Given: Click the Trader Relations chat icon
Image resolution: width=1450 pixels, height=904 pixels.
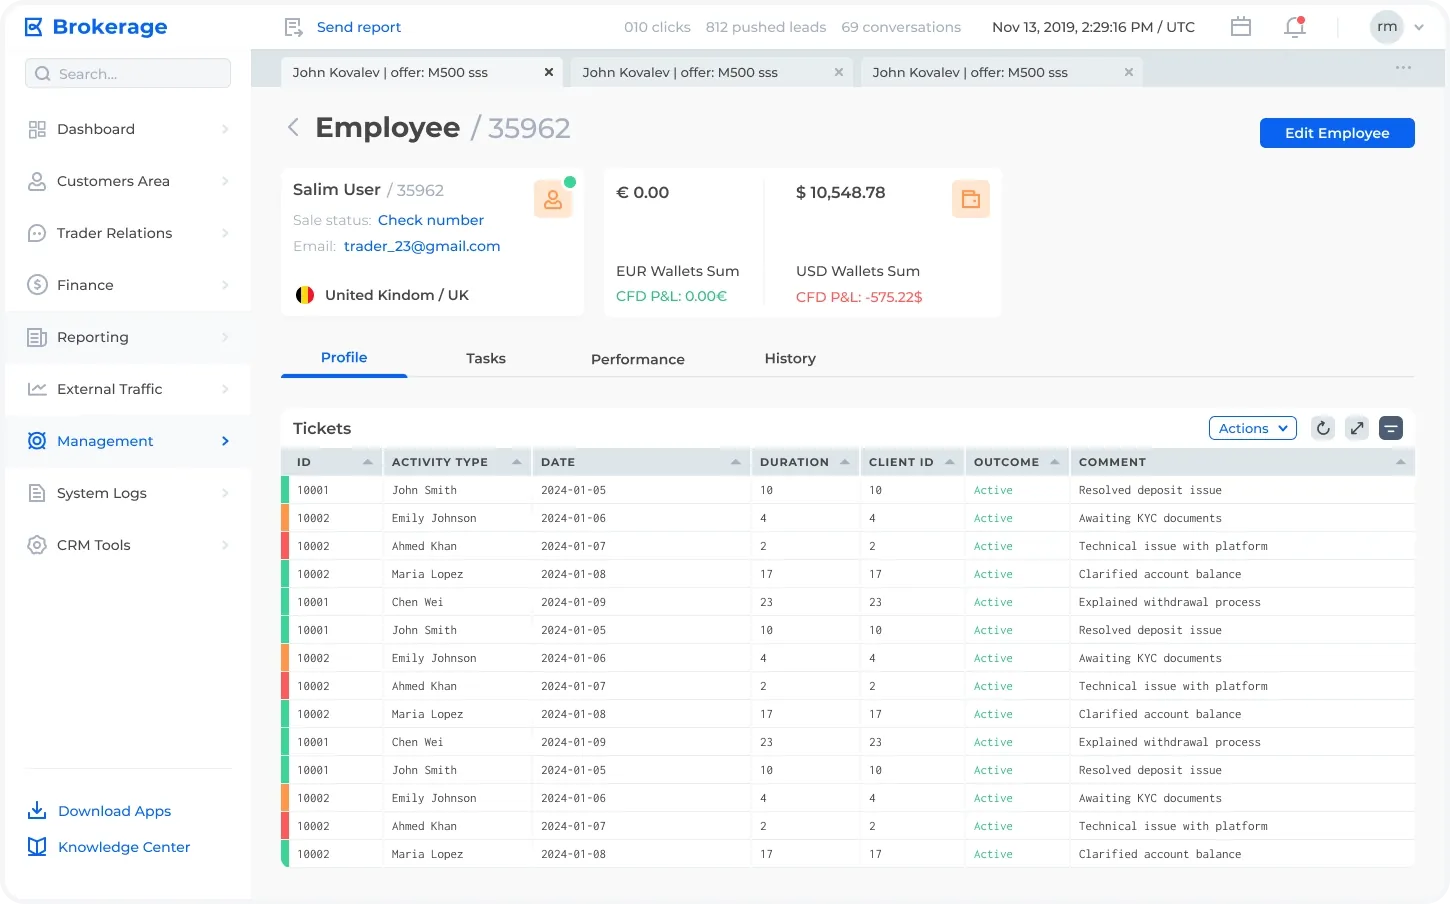Looking at the screenshot, I should (x=37, y=233).
